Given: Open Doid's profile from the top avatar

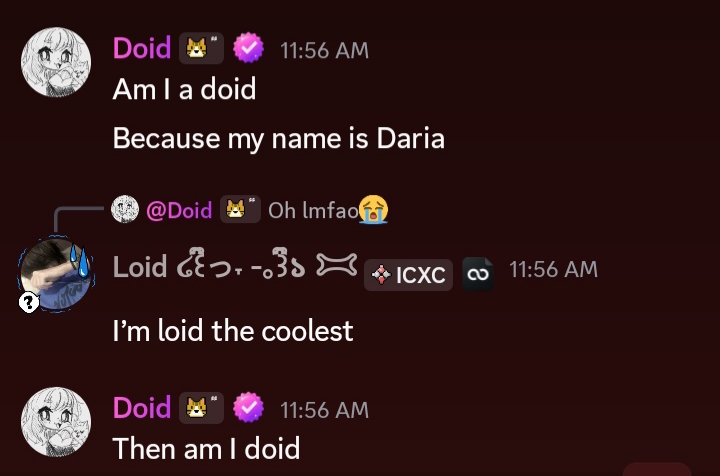Looking at the screenshot, I should click(56, 62).
